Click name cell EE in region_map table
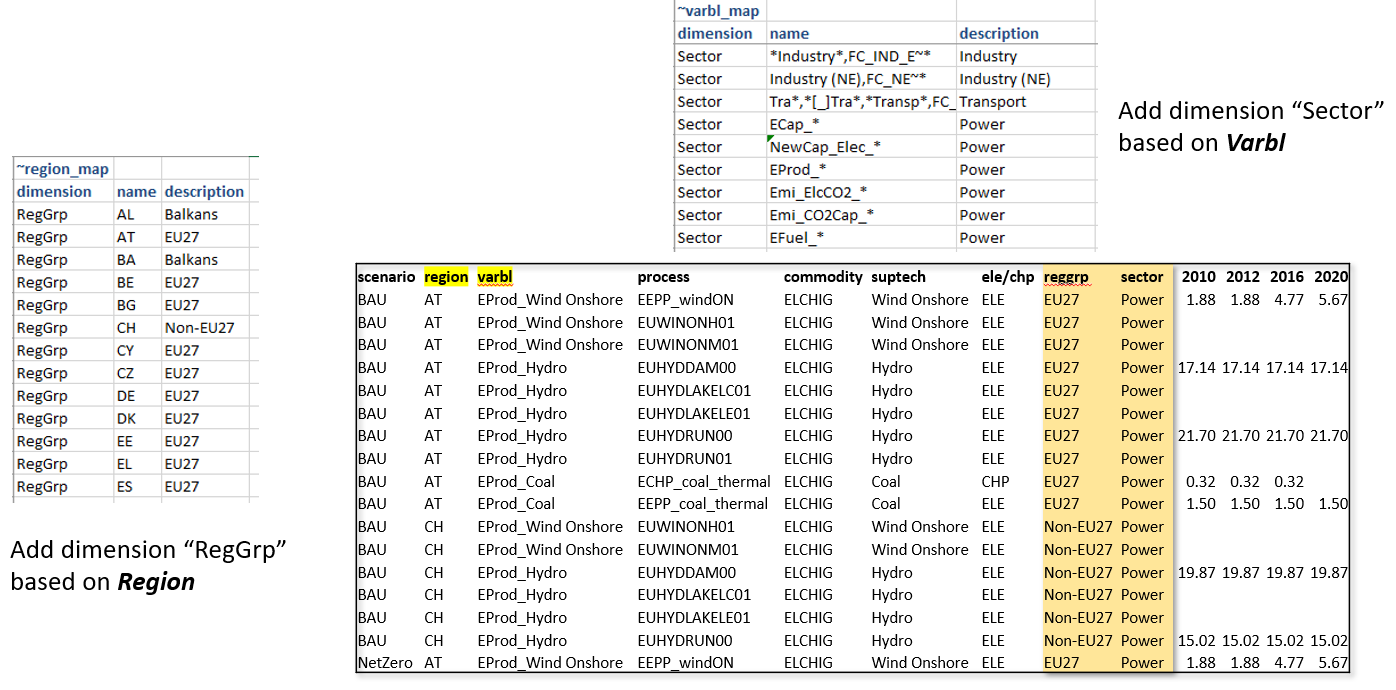This screenshot has width=1396, height=690. pos(137,441)
